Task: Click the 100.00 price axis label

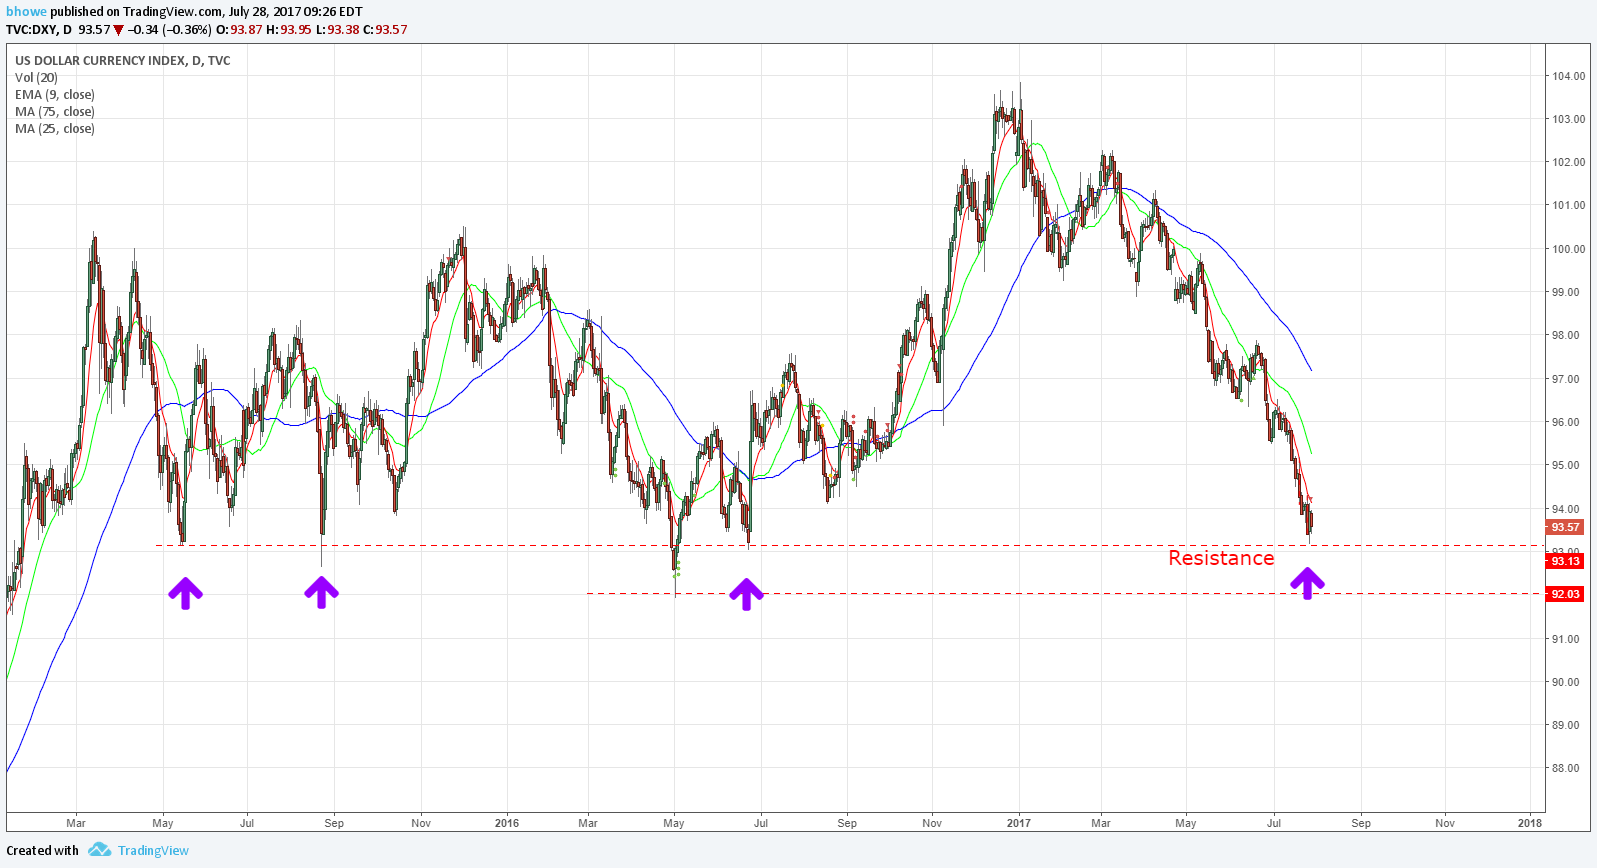Action: (1568, 249)
